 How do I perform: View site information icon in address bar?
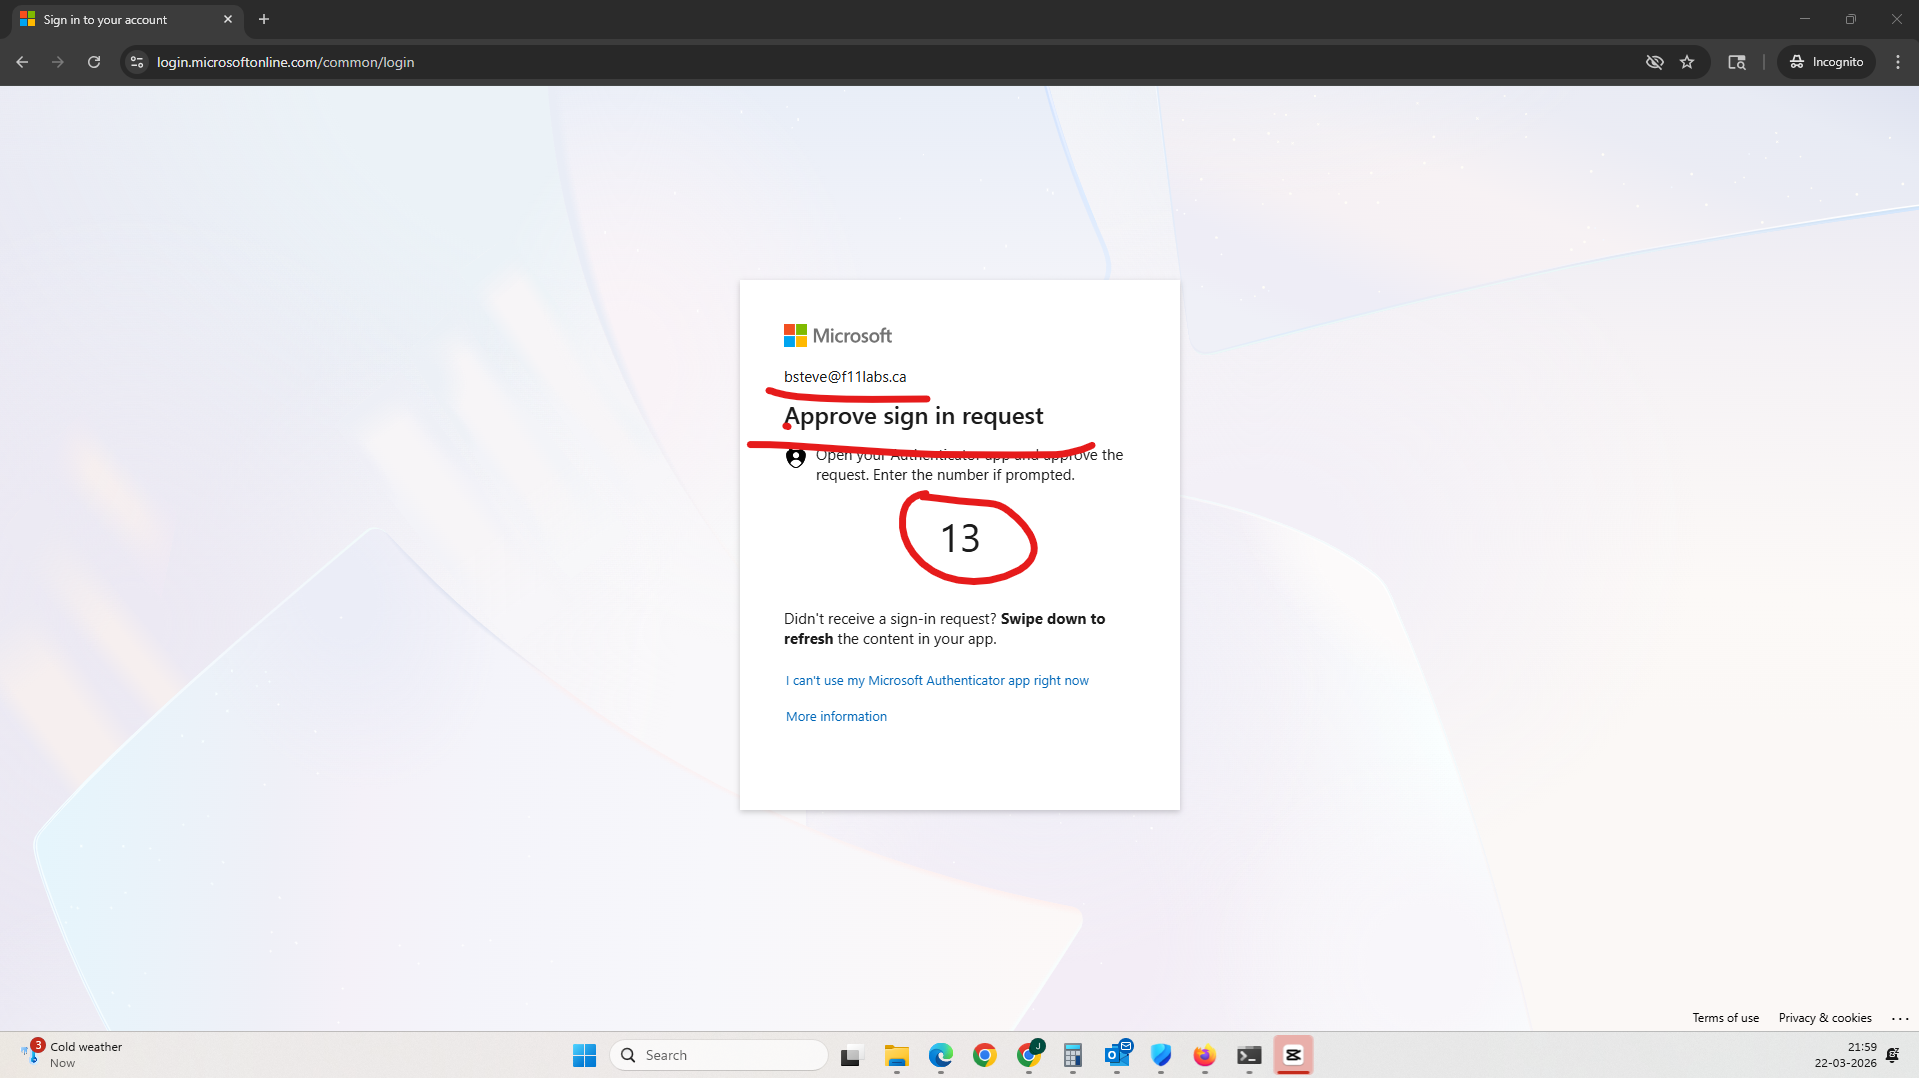pyautogui.click(x=137, y=62)
